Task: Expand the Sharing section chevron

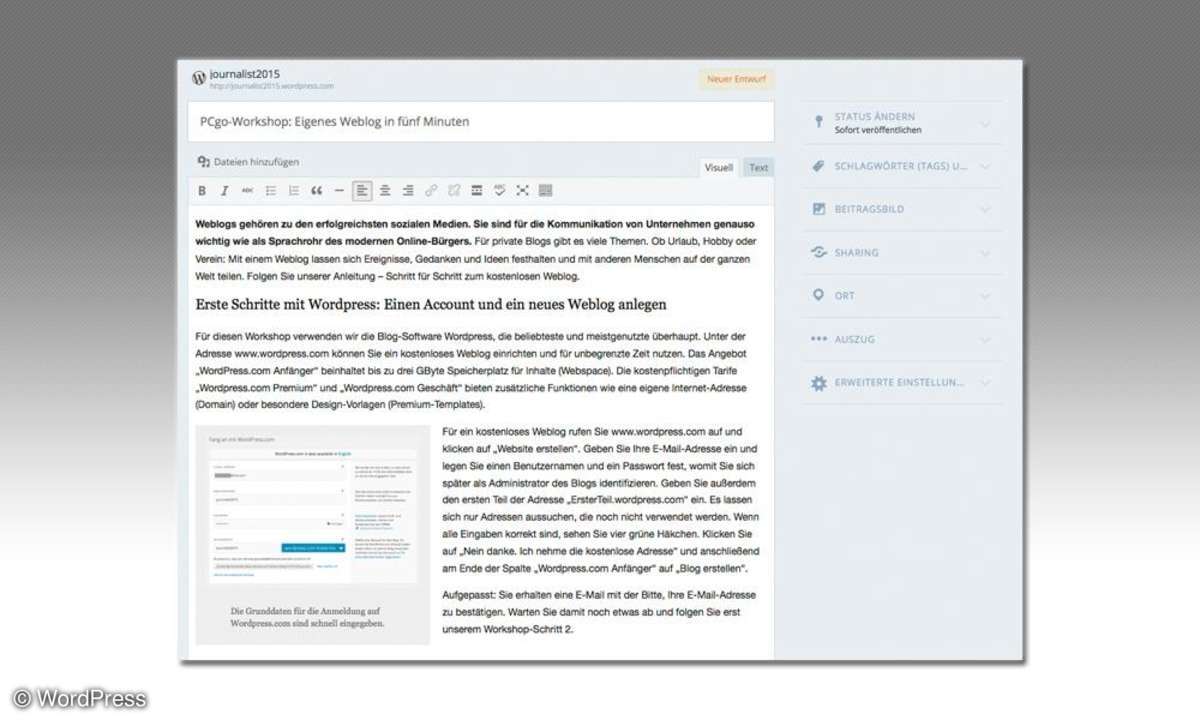Action: [985, 252]
